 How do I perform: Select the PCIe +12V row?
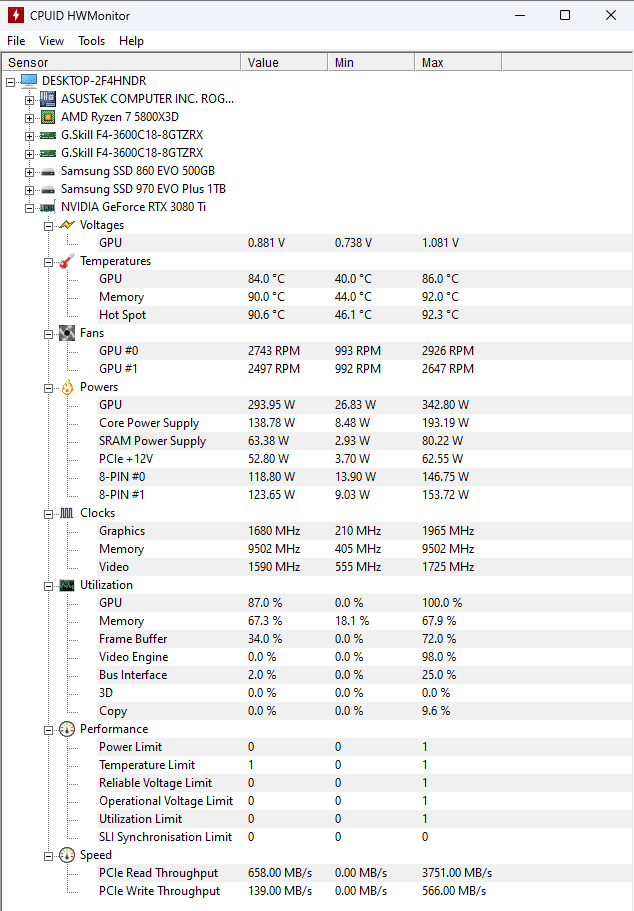point(365,459)
